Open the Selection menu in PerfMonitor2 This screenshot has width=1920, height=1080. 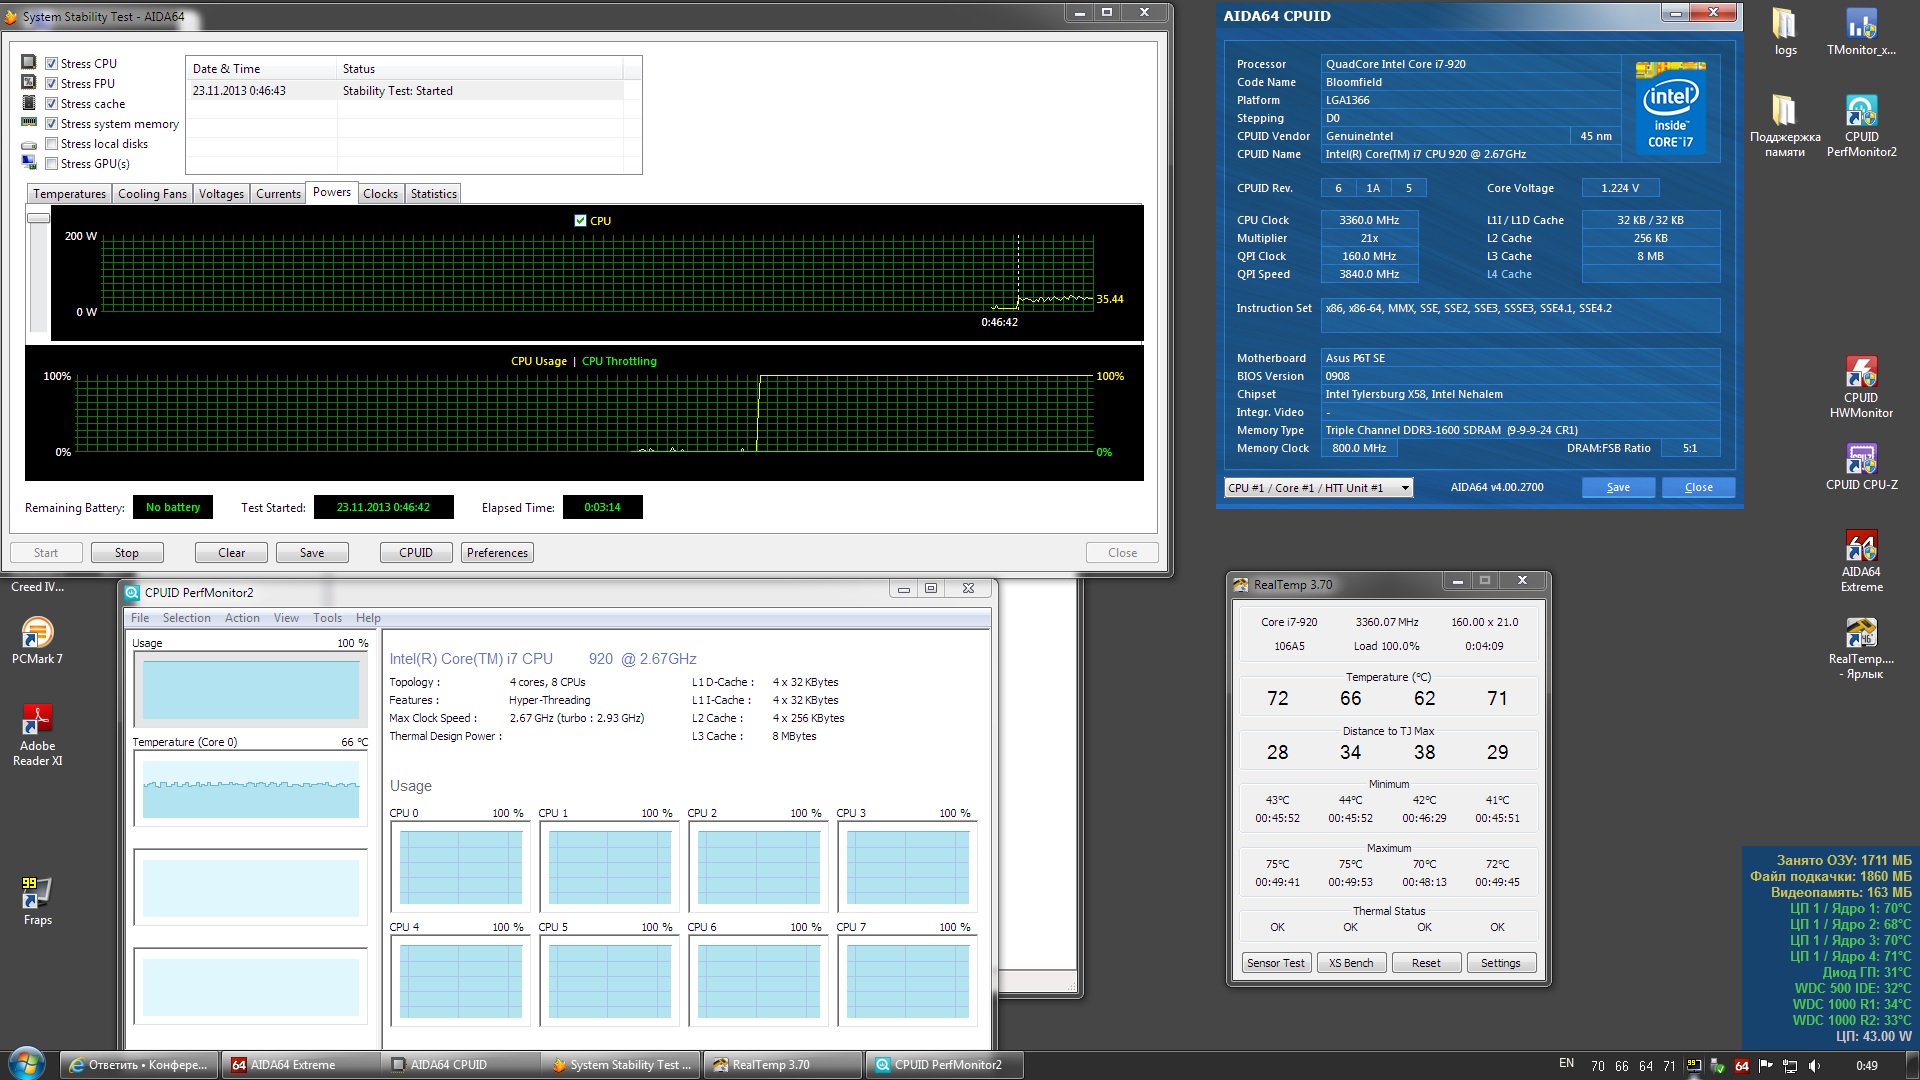pyautogui.click(x=186, y=618)
